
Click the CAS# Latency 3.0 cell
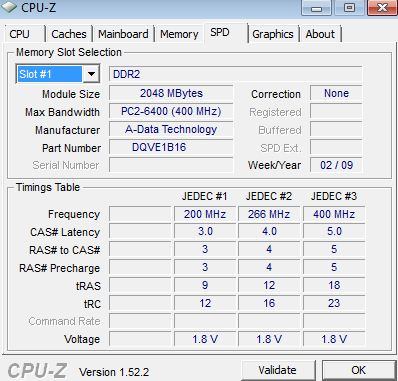205,231
